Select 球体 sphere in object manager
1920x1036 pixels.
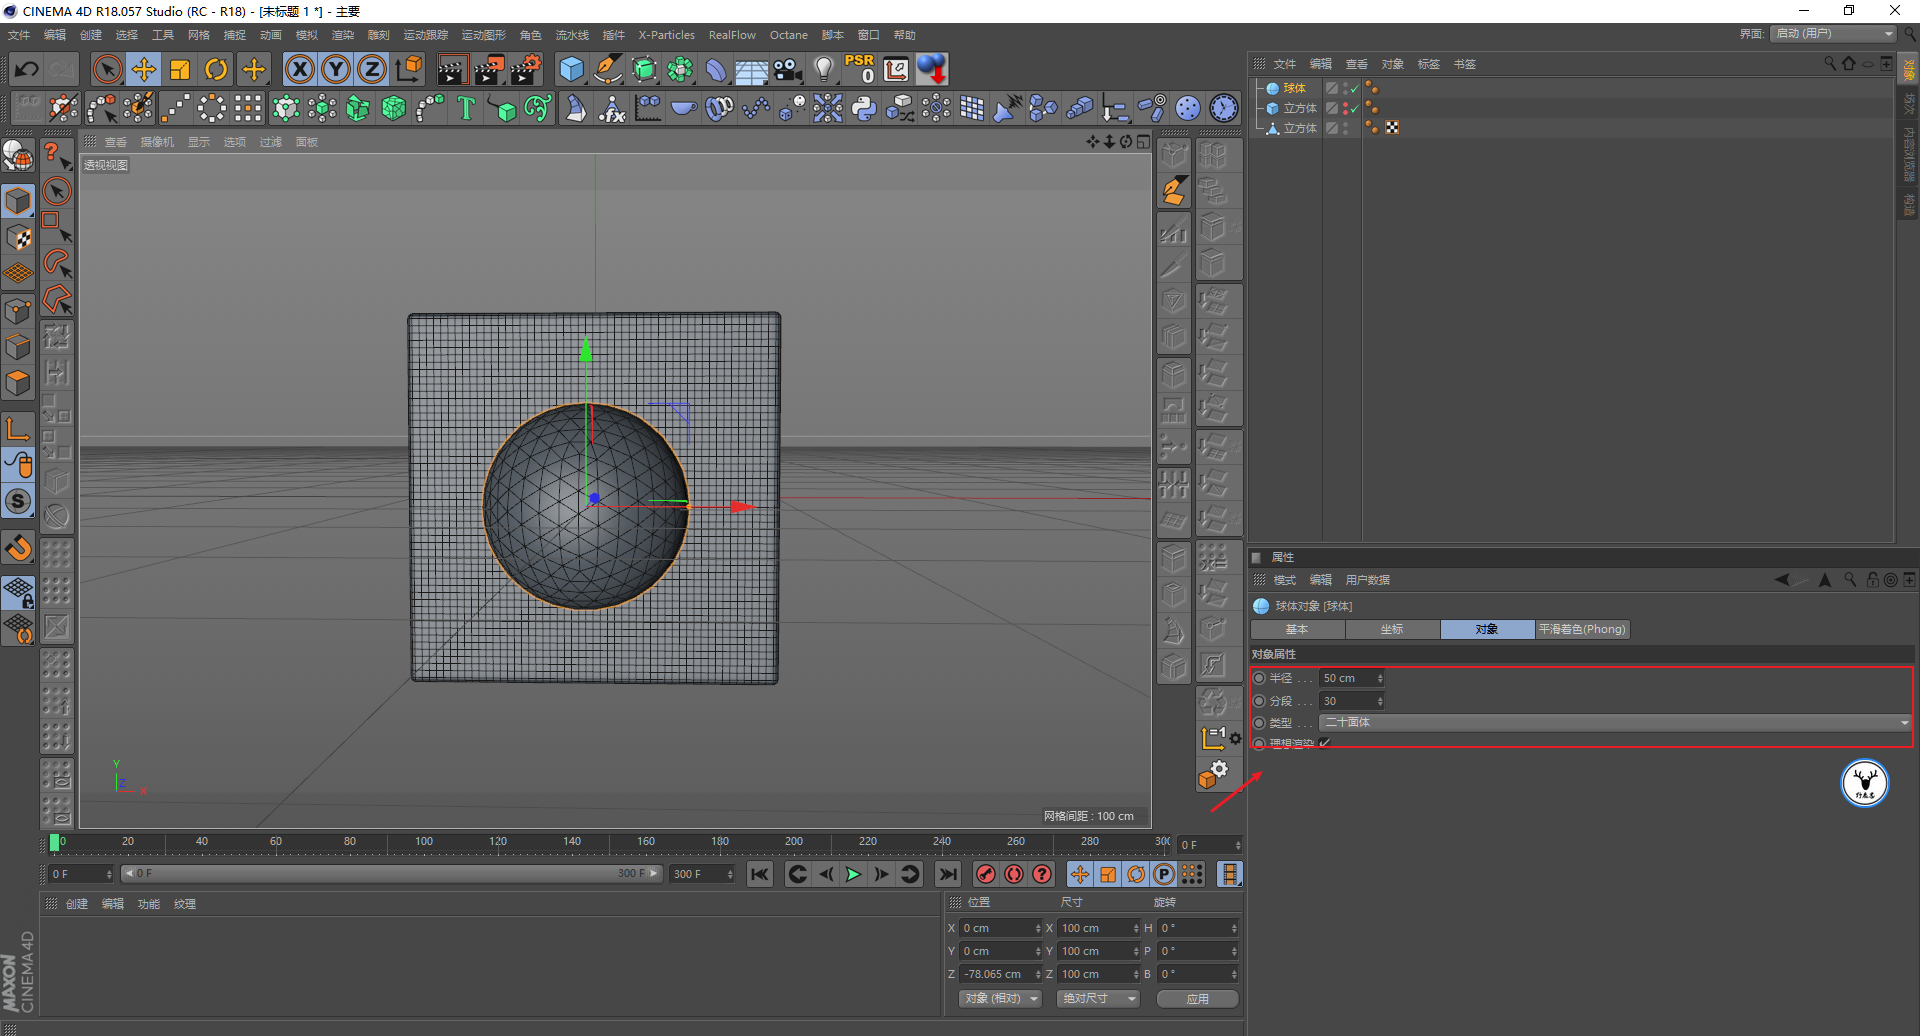pos(1294,88)
